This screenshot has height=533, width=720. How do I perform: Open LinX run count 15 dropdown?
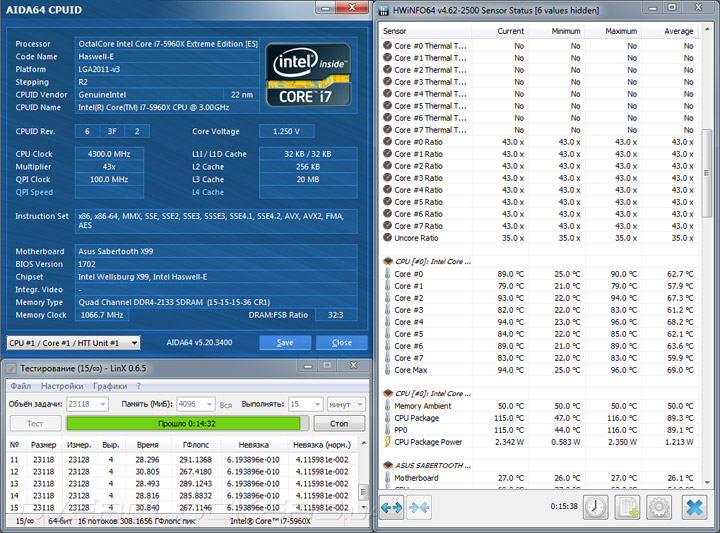(x=305, y=404)
